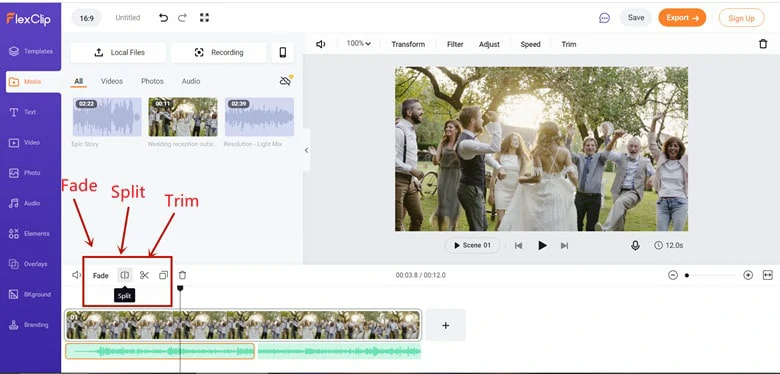
Task: Click the Local Files upload button
Action: coord(118,53)
